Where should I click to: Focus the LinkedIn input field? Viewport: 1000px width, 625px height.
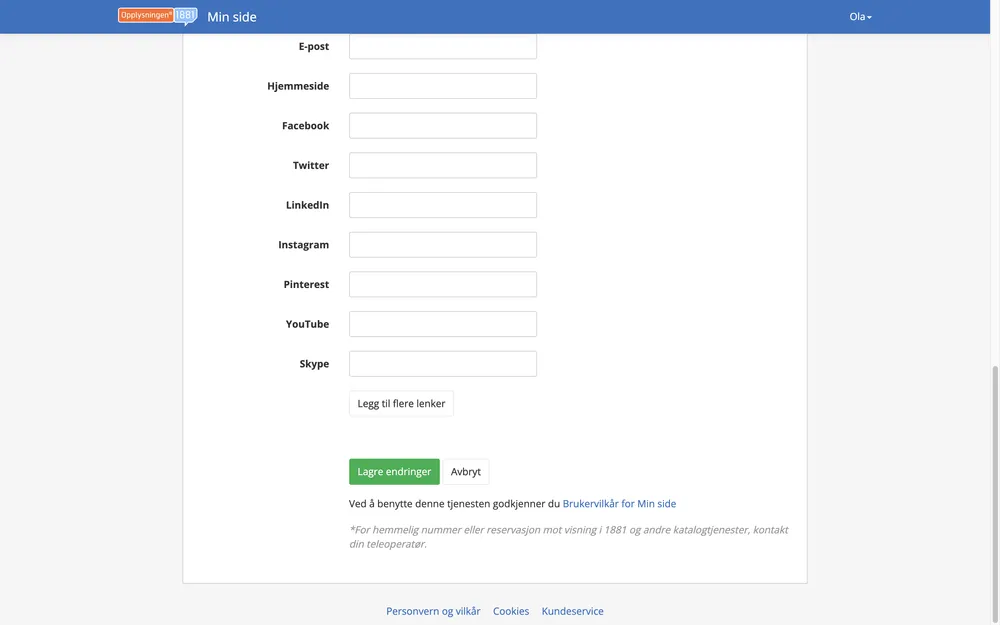(x=442, y=205)
